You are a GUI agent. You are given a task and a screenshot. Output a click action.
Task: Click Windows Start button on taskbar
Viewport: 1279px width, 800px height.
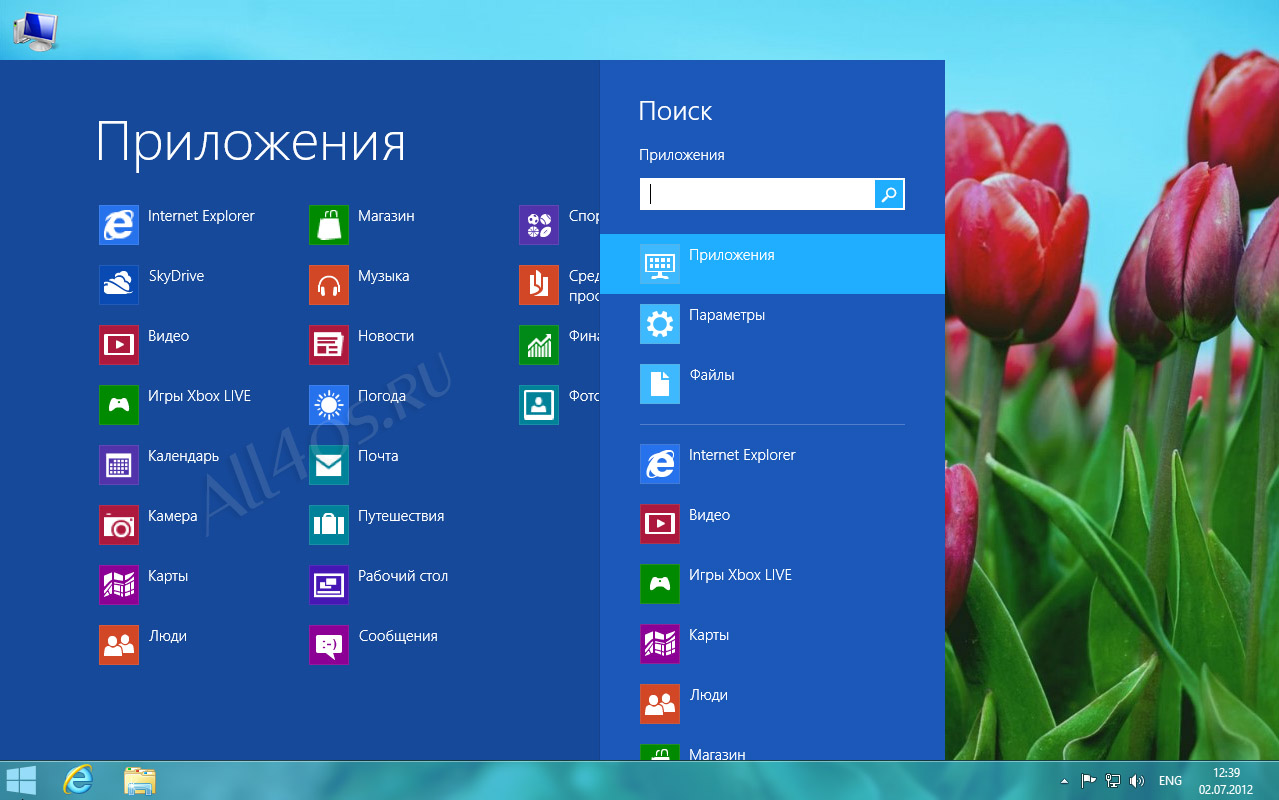[21, 780]
